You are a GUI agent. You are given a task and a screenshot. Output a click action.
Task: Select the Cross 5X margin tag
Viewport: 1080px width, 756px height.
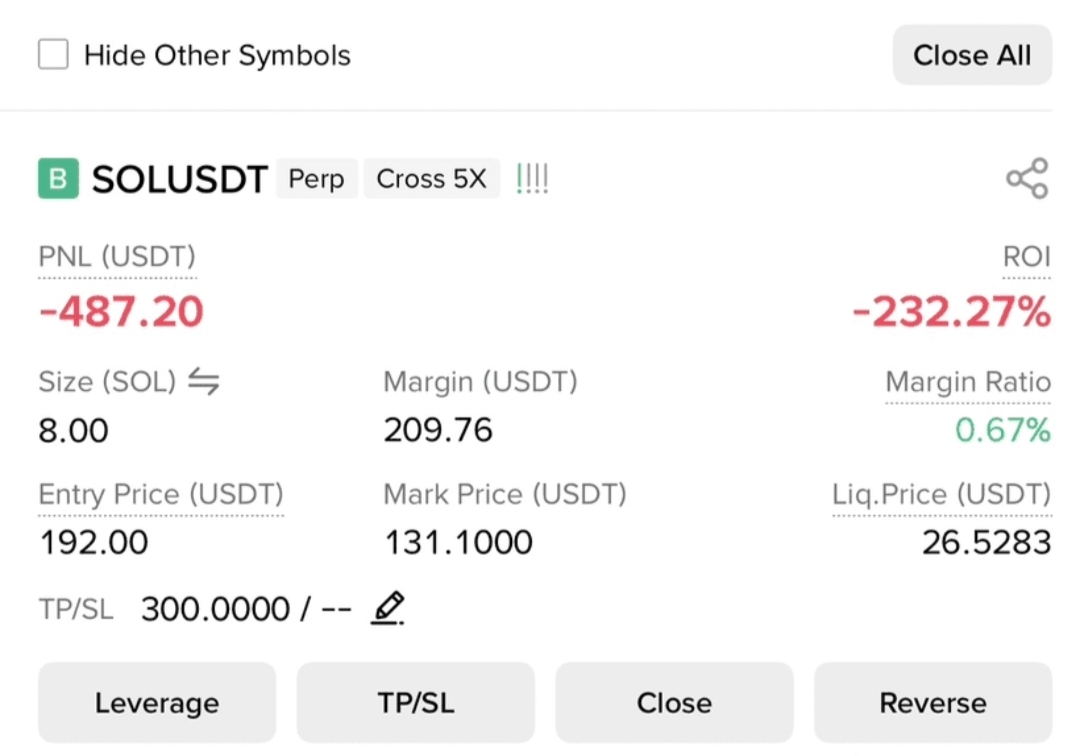(x=431, y=179)
